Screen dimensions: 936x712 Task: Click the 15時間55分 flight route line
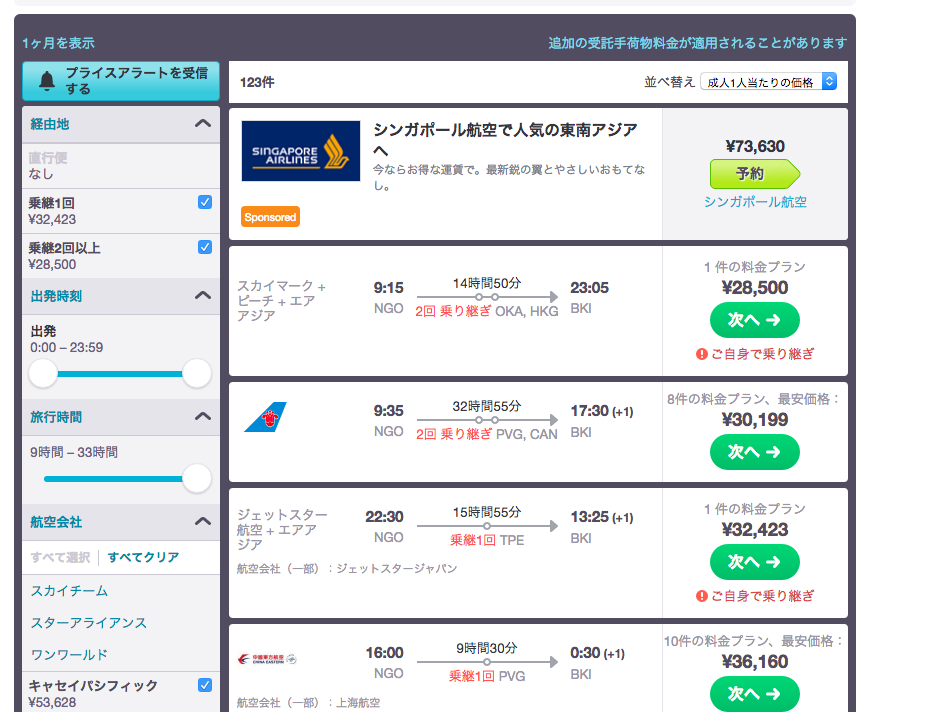tap(487, 526)
